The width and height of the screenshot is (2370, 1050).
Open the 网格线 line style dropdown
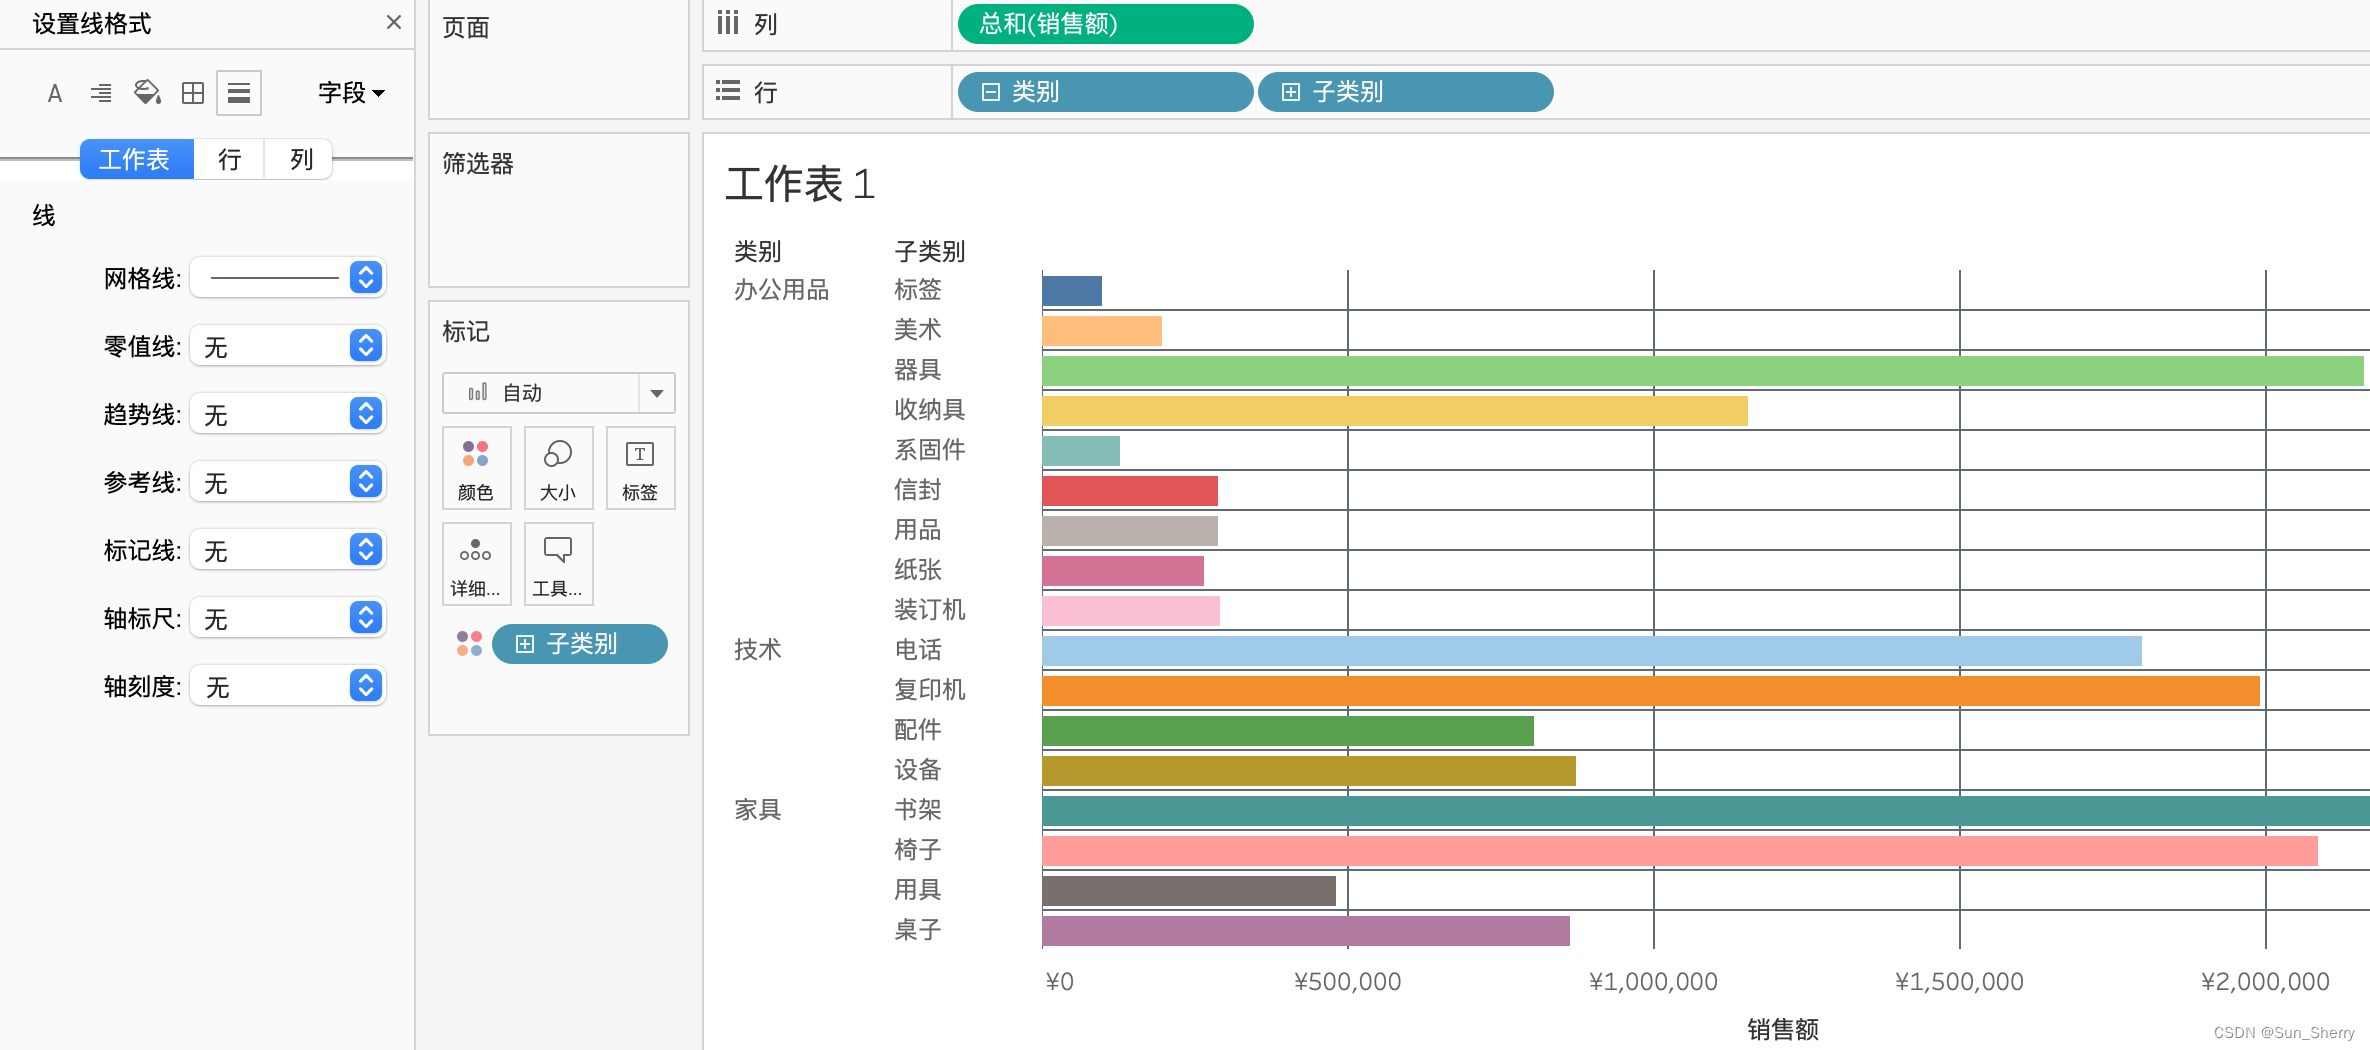pyautogui.click(x=288, y=277)
